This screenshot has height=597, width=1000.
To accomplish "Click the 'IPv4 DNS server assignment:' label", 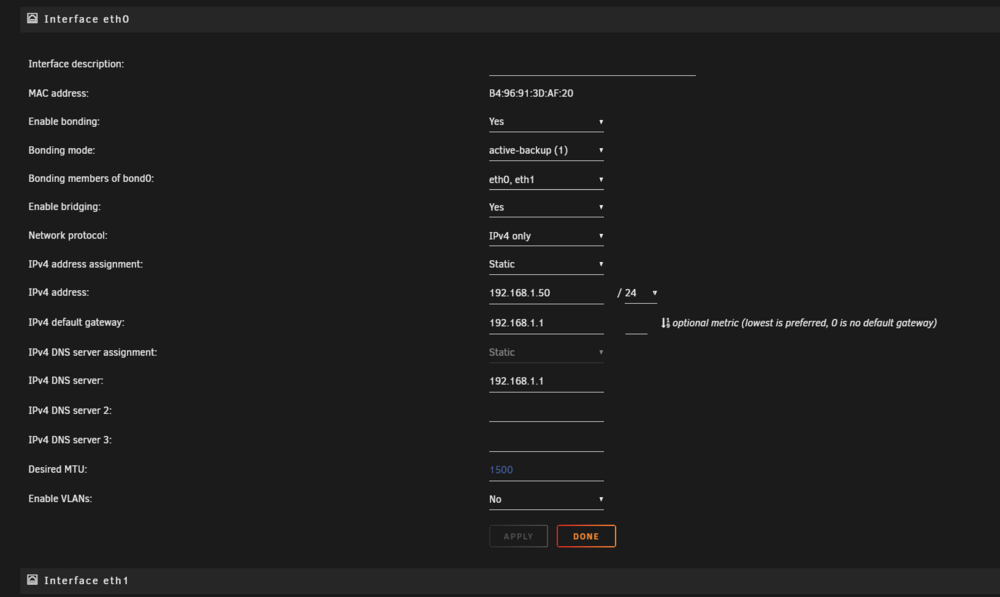I will (92, 352).
